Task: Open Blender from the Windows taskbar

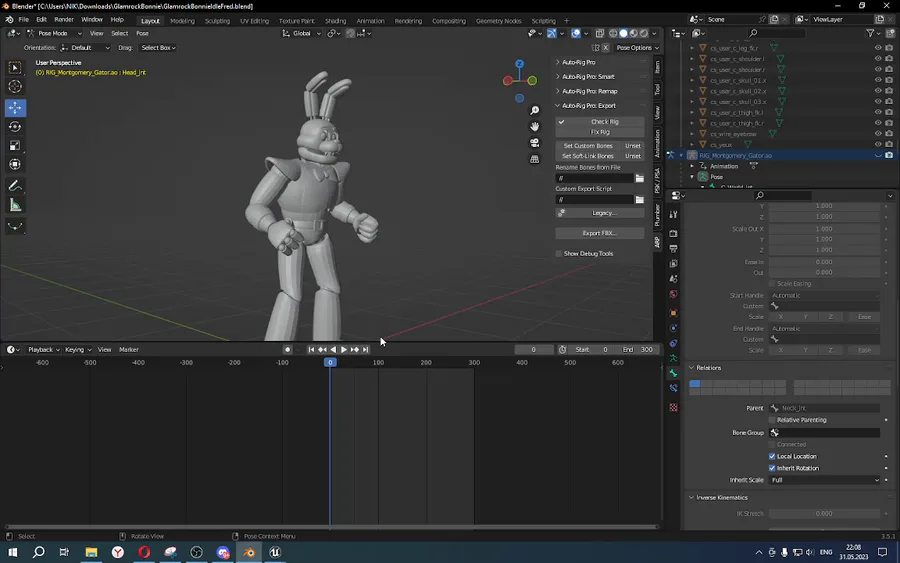Action: tap(249, 552)
